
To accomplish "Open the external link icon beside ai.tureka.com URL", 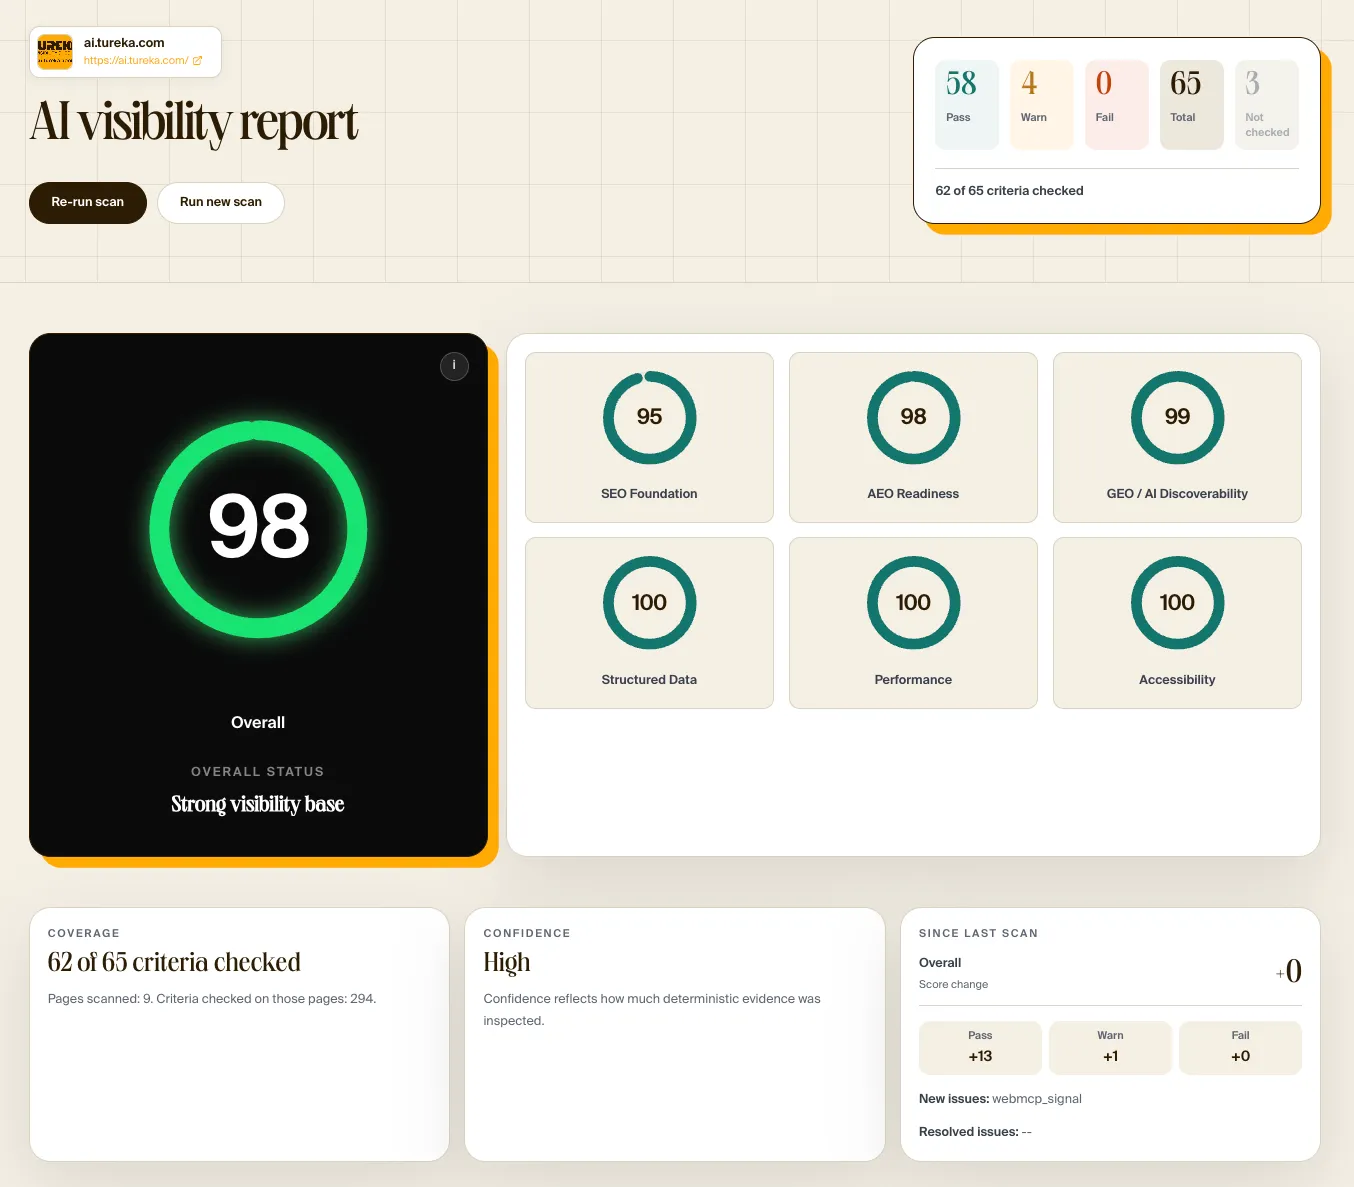I will click(x=197, y=61).
